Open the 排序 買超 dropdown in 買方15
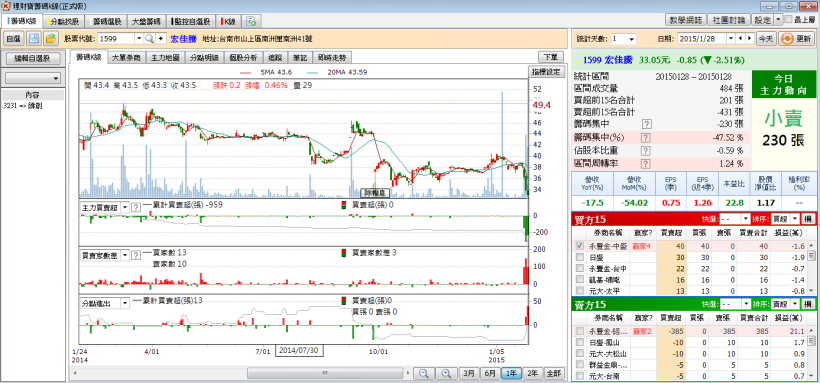Viewport: 820px width, 383px height. point(795,219)
